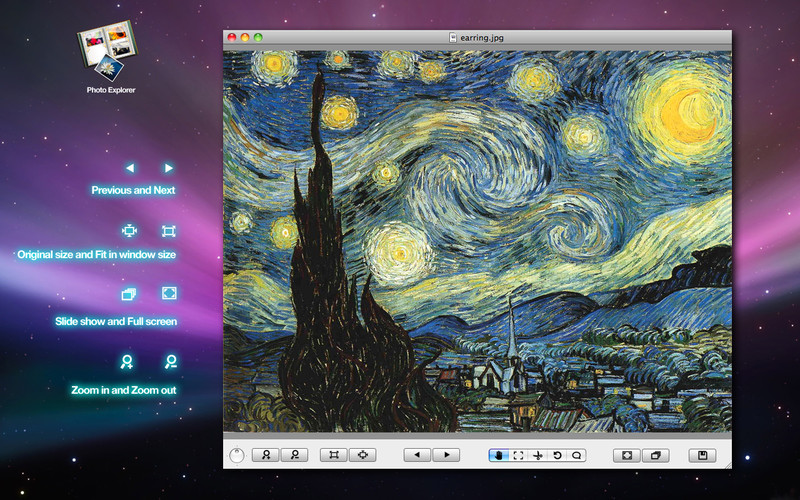The height and width of the screenshot is (500, 800).
Task: Fit image in window using toolbar button
Action: (x=334, y=455)
